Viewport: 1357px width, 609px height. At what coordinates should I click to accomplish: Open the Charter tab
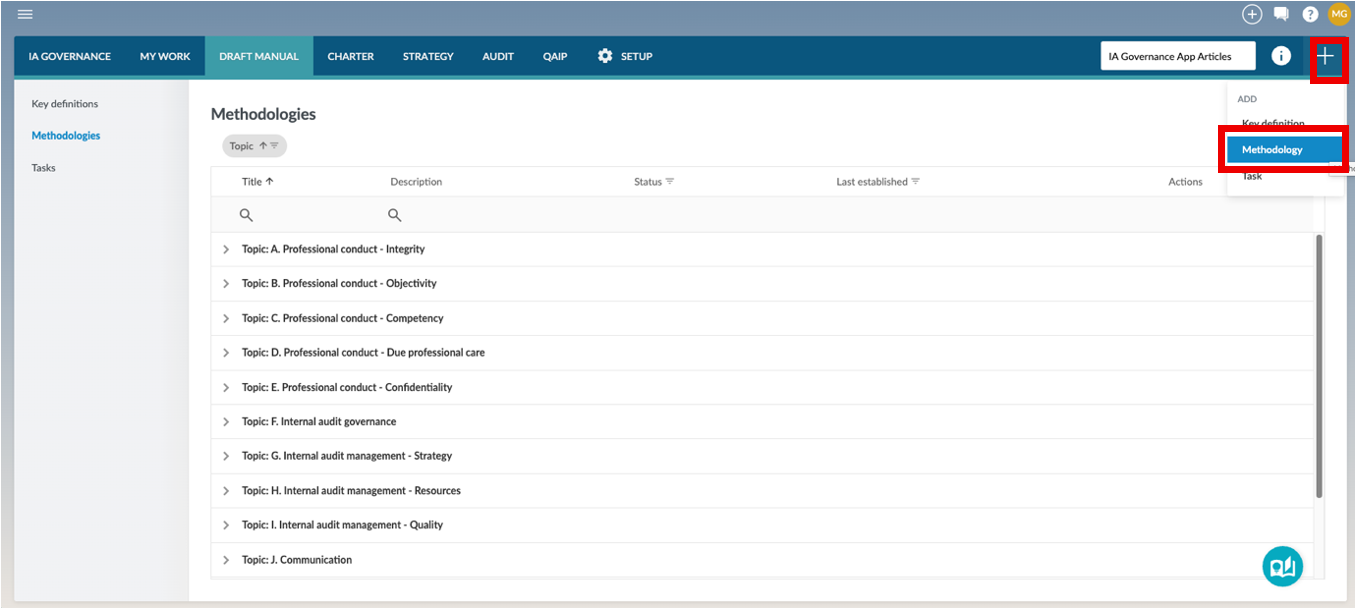351,57
